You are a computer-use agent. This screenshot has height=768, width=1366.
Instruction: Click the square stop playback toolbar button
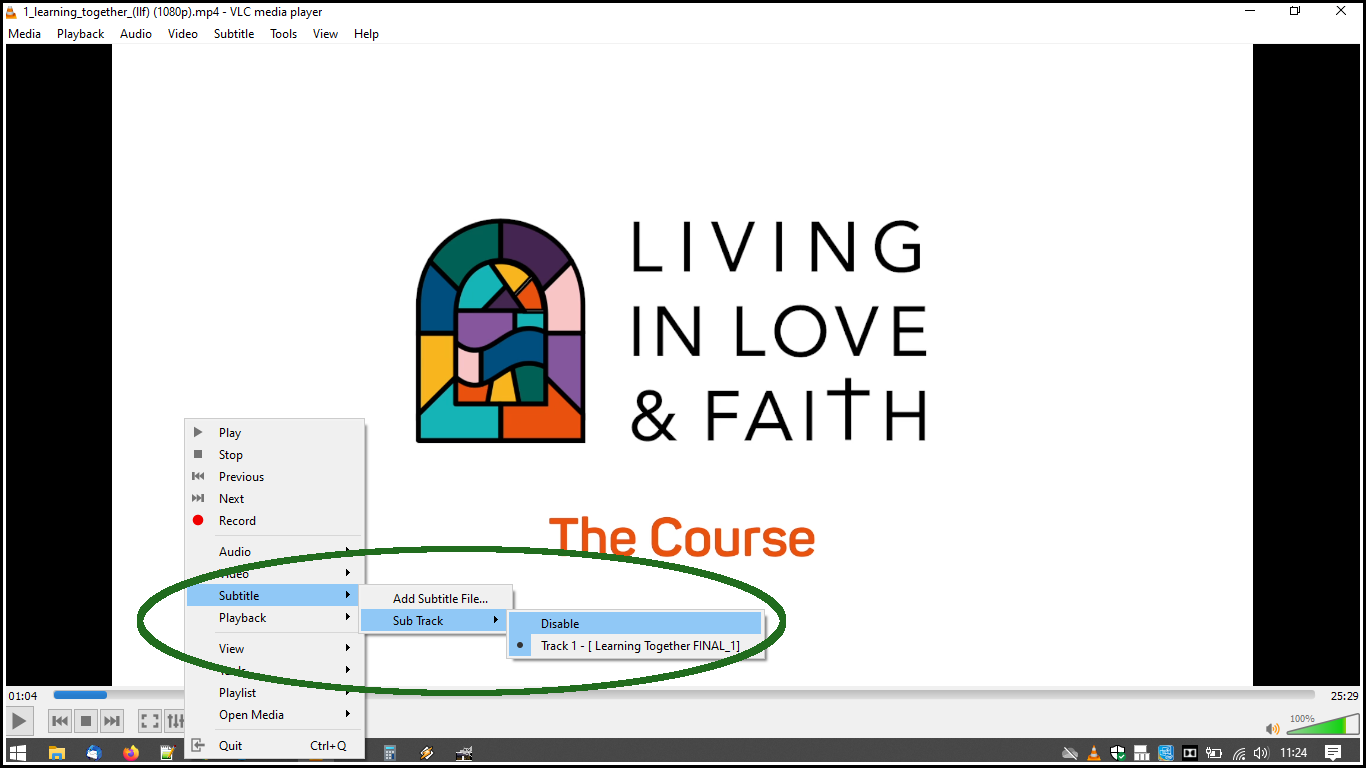coord(86,720)
